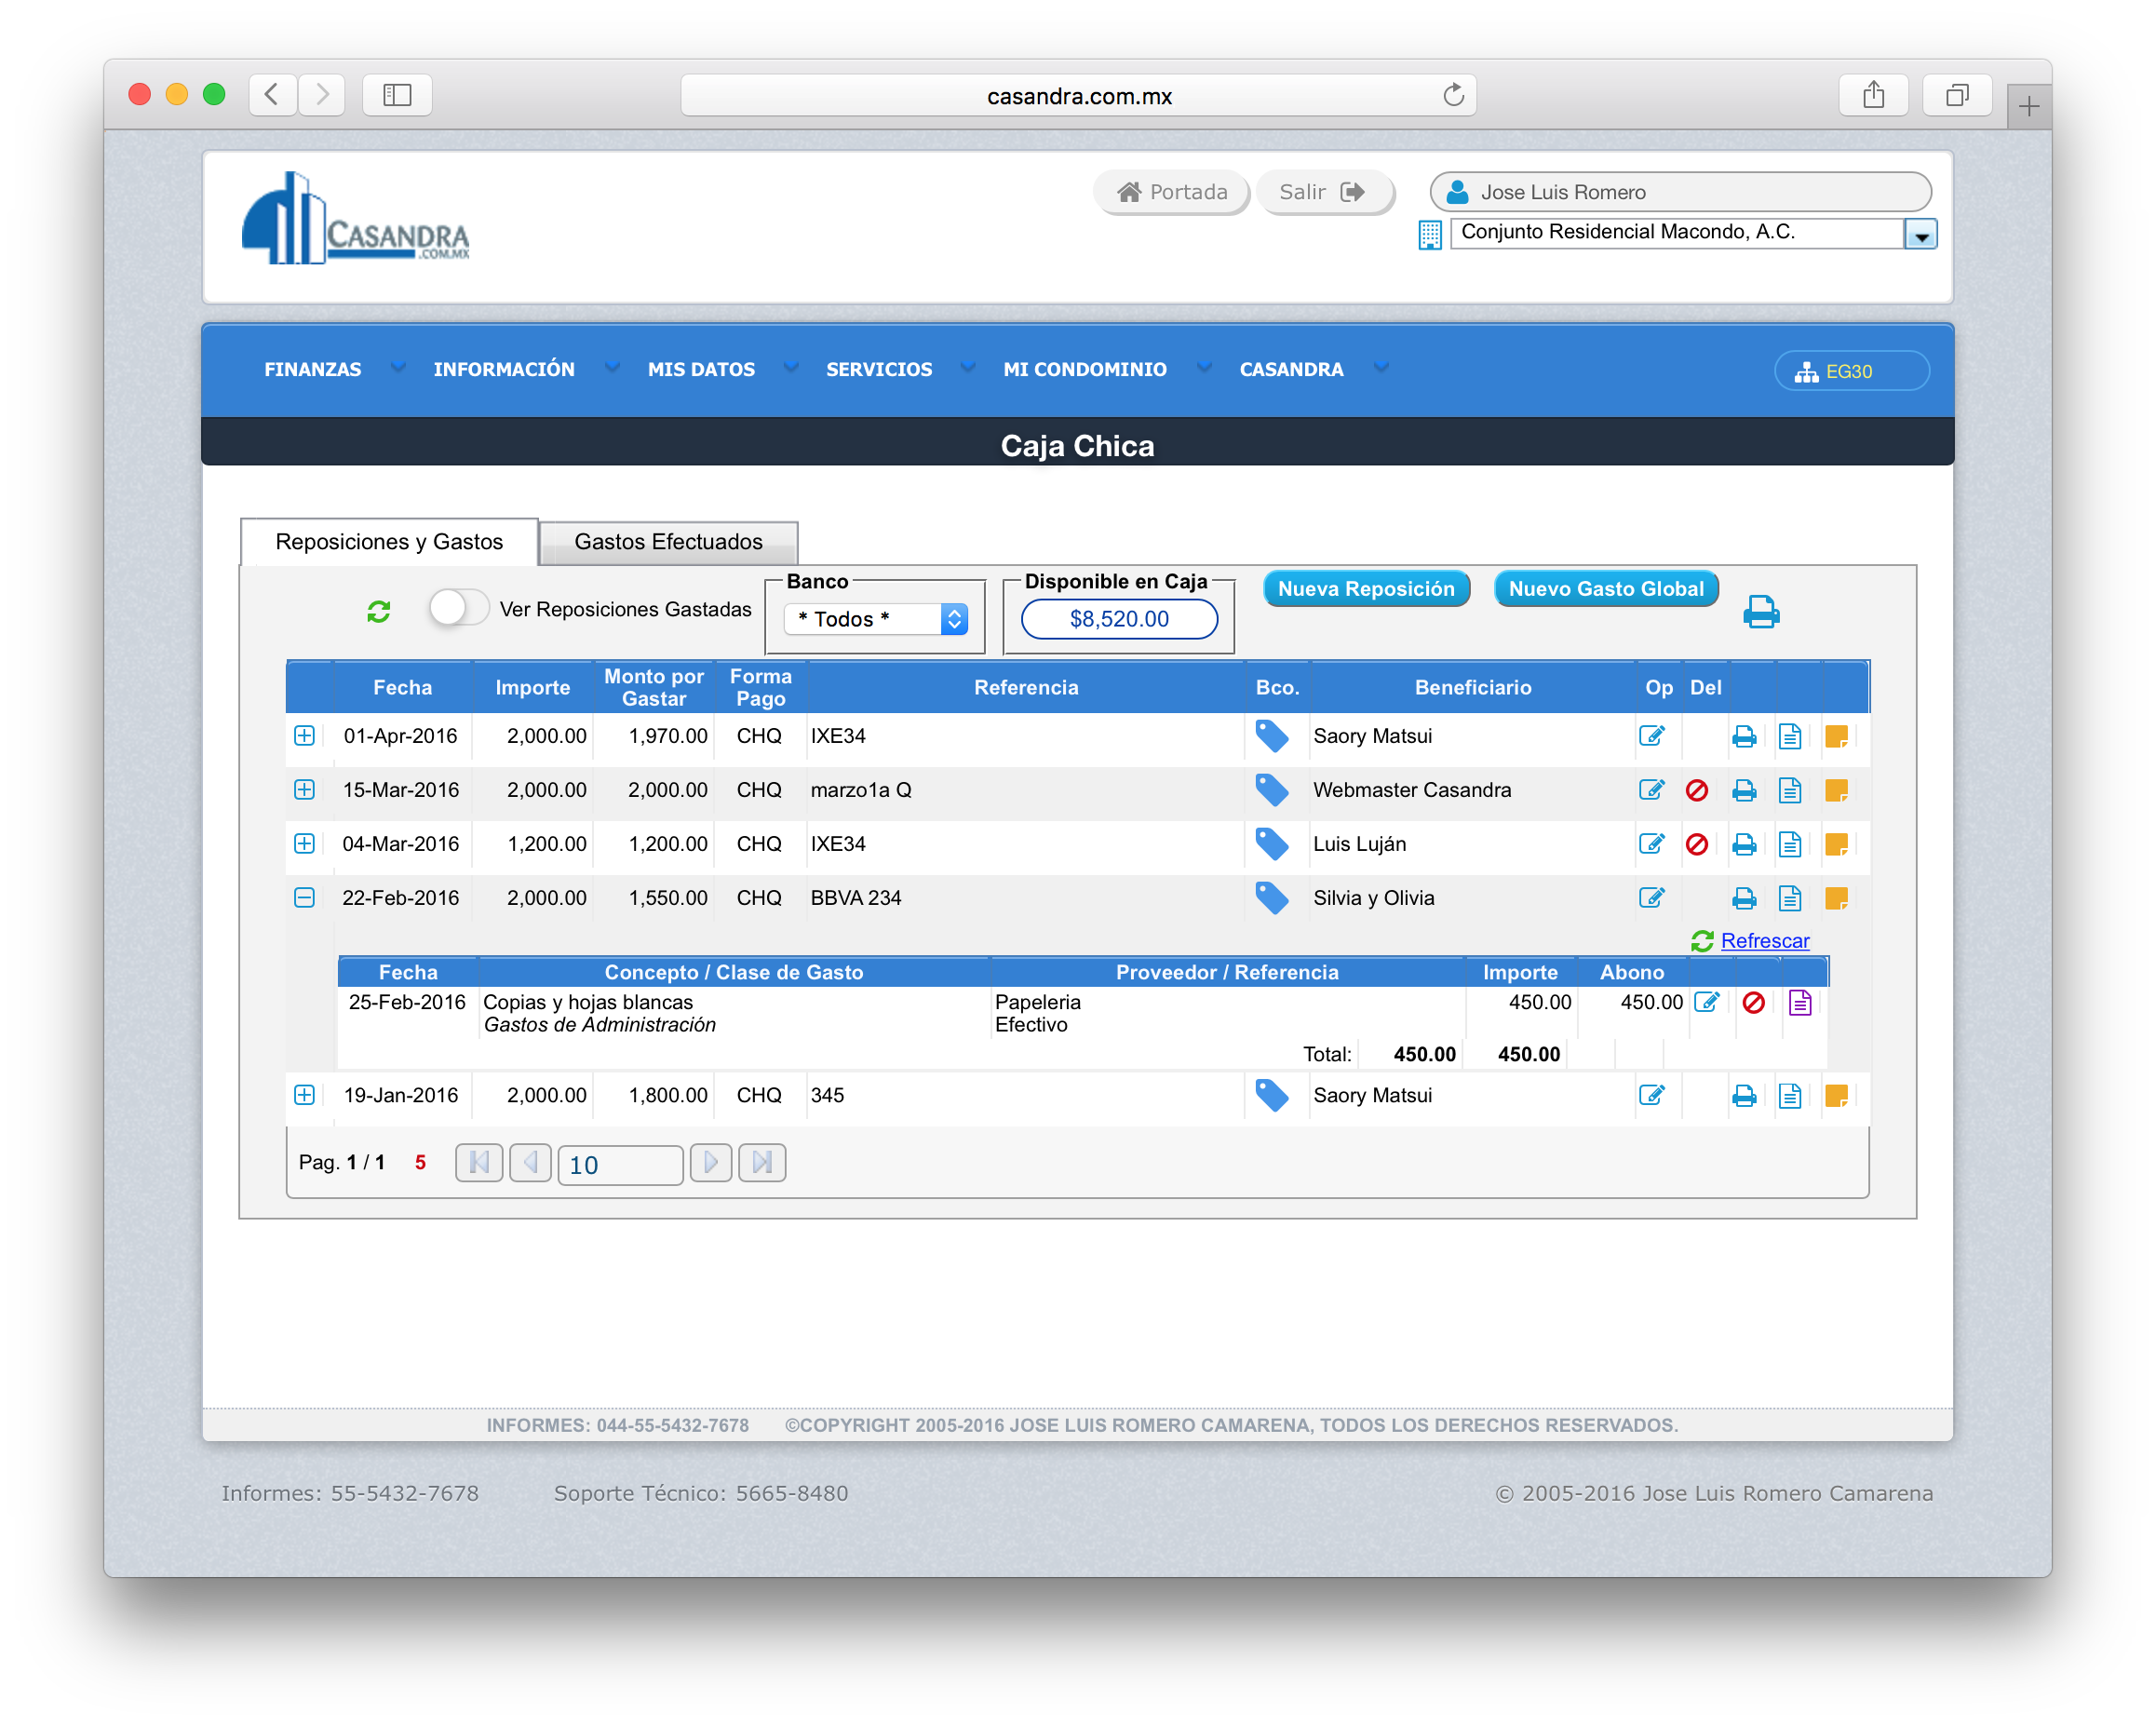Open the MI CONDOMINIO menu
2156x1726 pixels.
(1085, 369)
